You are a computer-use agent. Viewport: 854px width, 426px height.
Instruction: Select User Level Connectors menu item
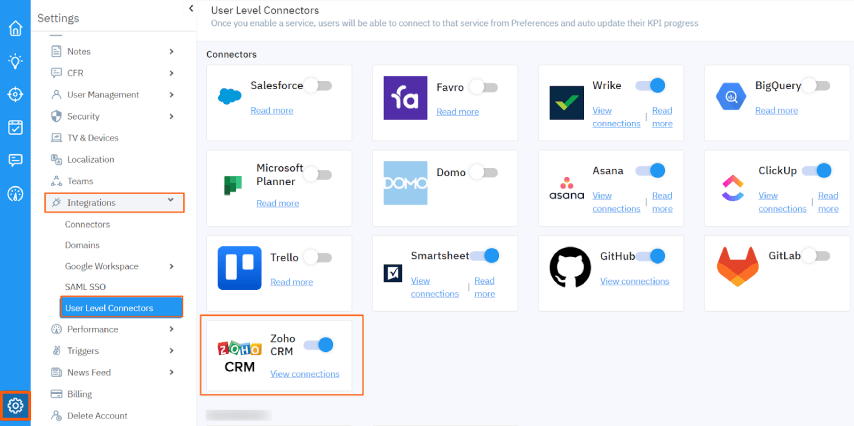pyautogui.click(x=121, y=308)
